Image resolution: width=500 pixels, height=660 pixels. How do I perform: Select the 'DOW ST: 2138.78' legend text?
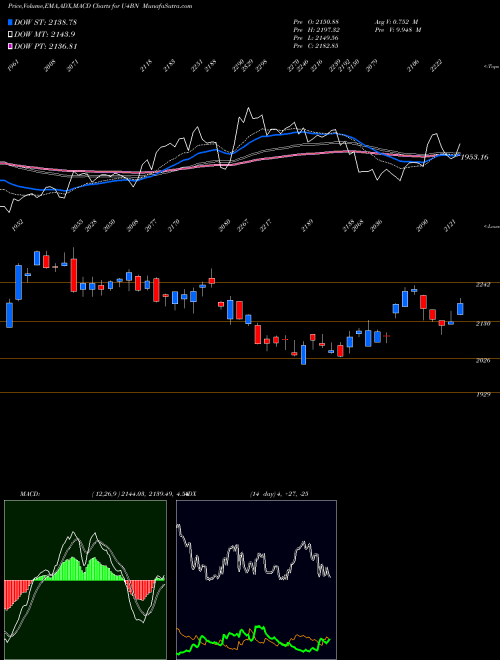[45, 23]
